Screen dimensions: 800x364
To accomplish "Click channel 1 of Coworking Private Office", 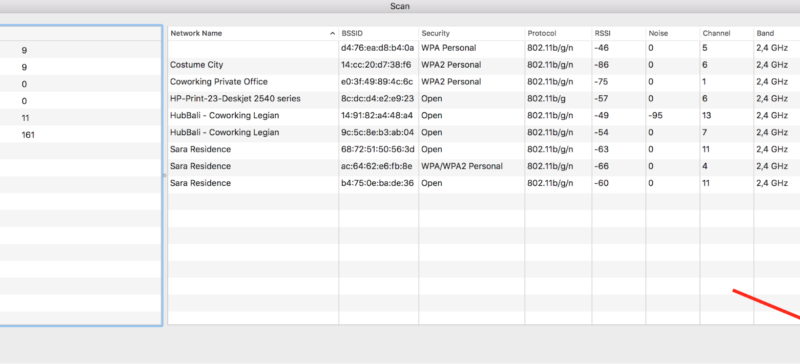I will click(705, 82).
